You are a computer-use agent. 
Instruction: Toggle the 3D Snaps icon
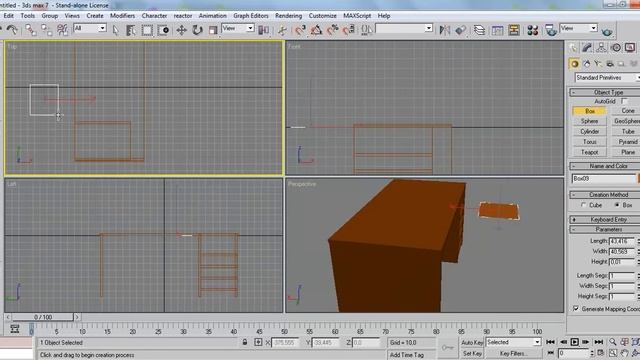click(x=300, y=30)
